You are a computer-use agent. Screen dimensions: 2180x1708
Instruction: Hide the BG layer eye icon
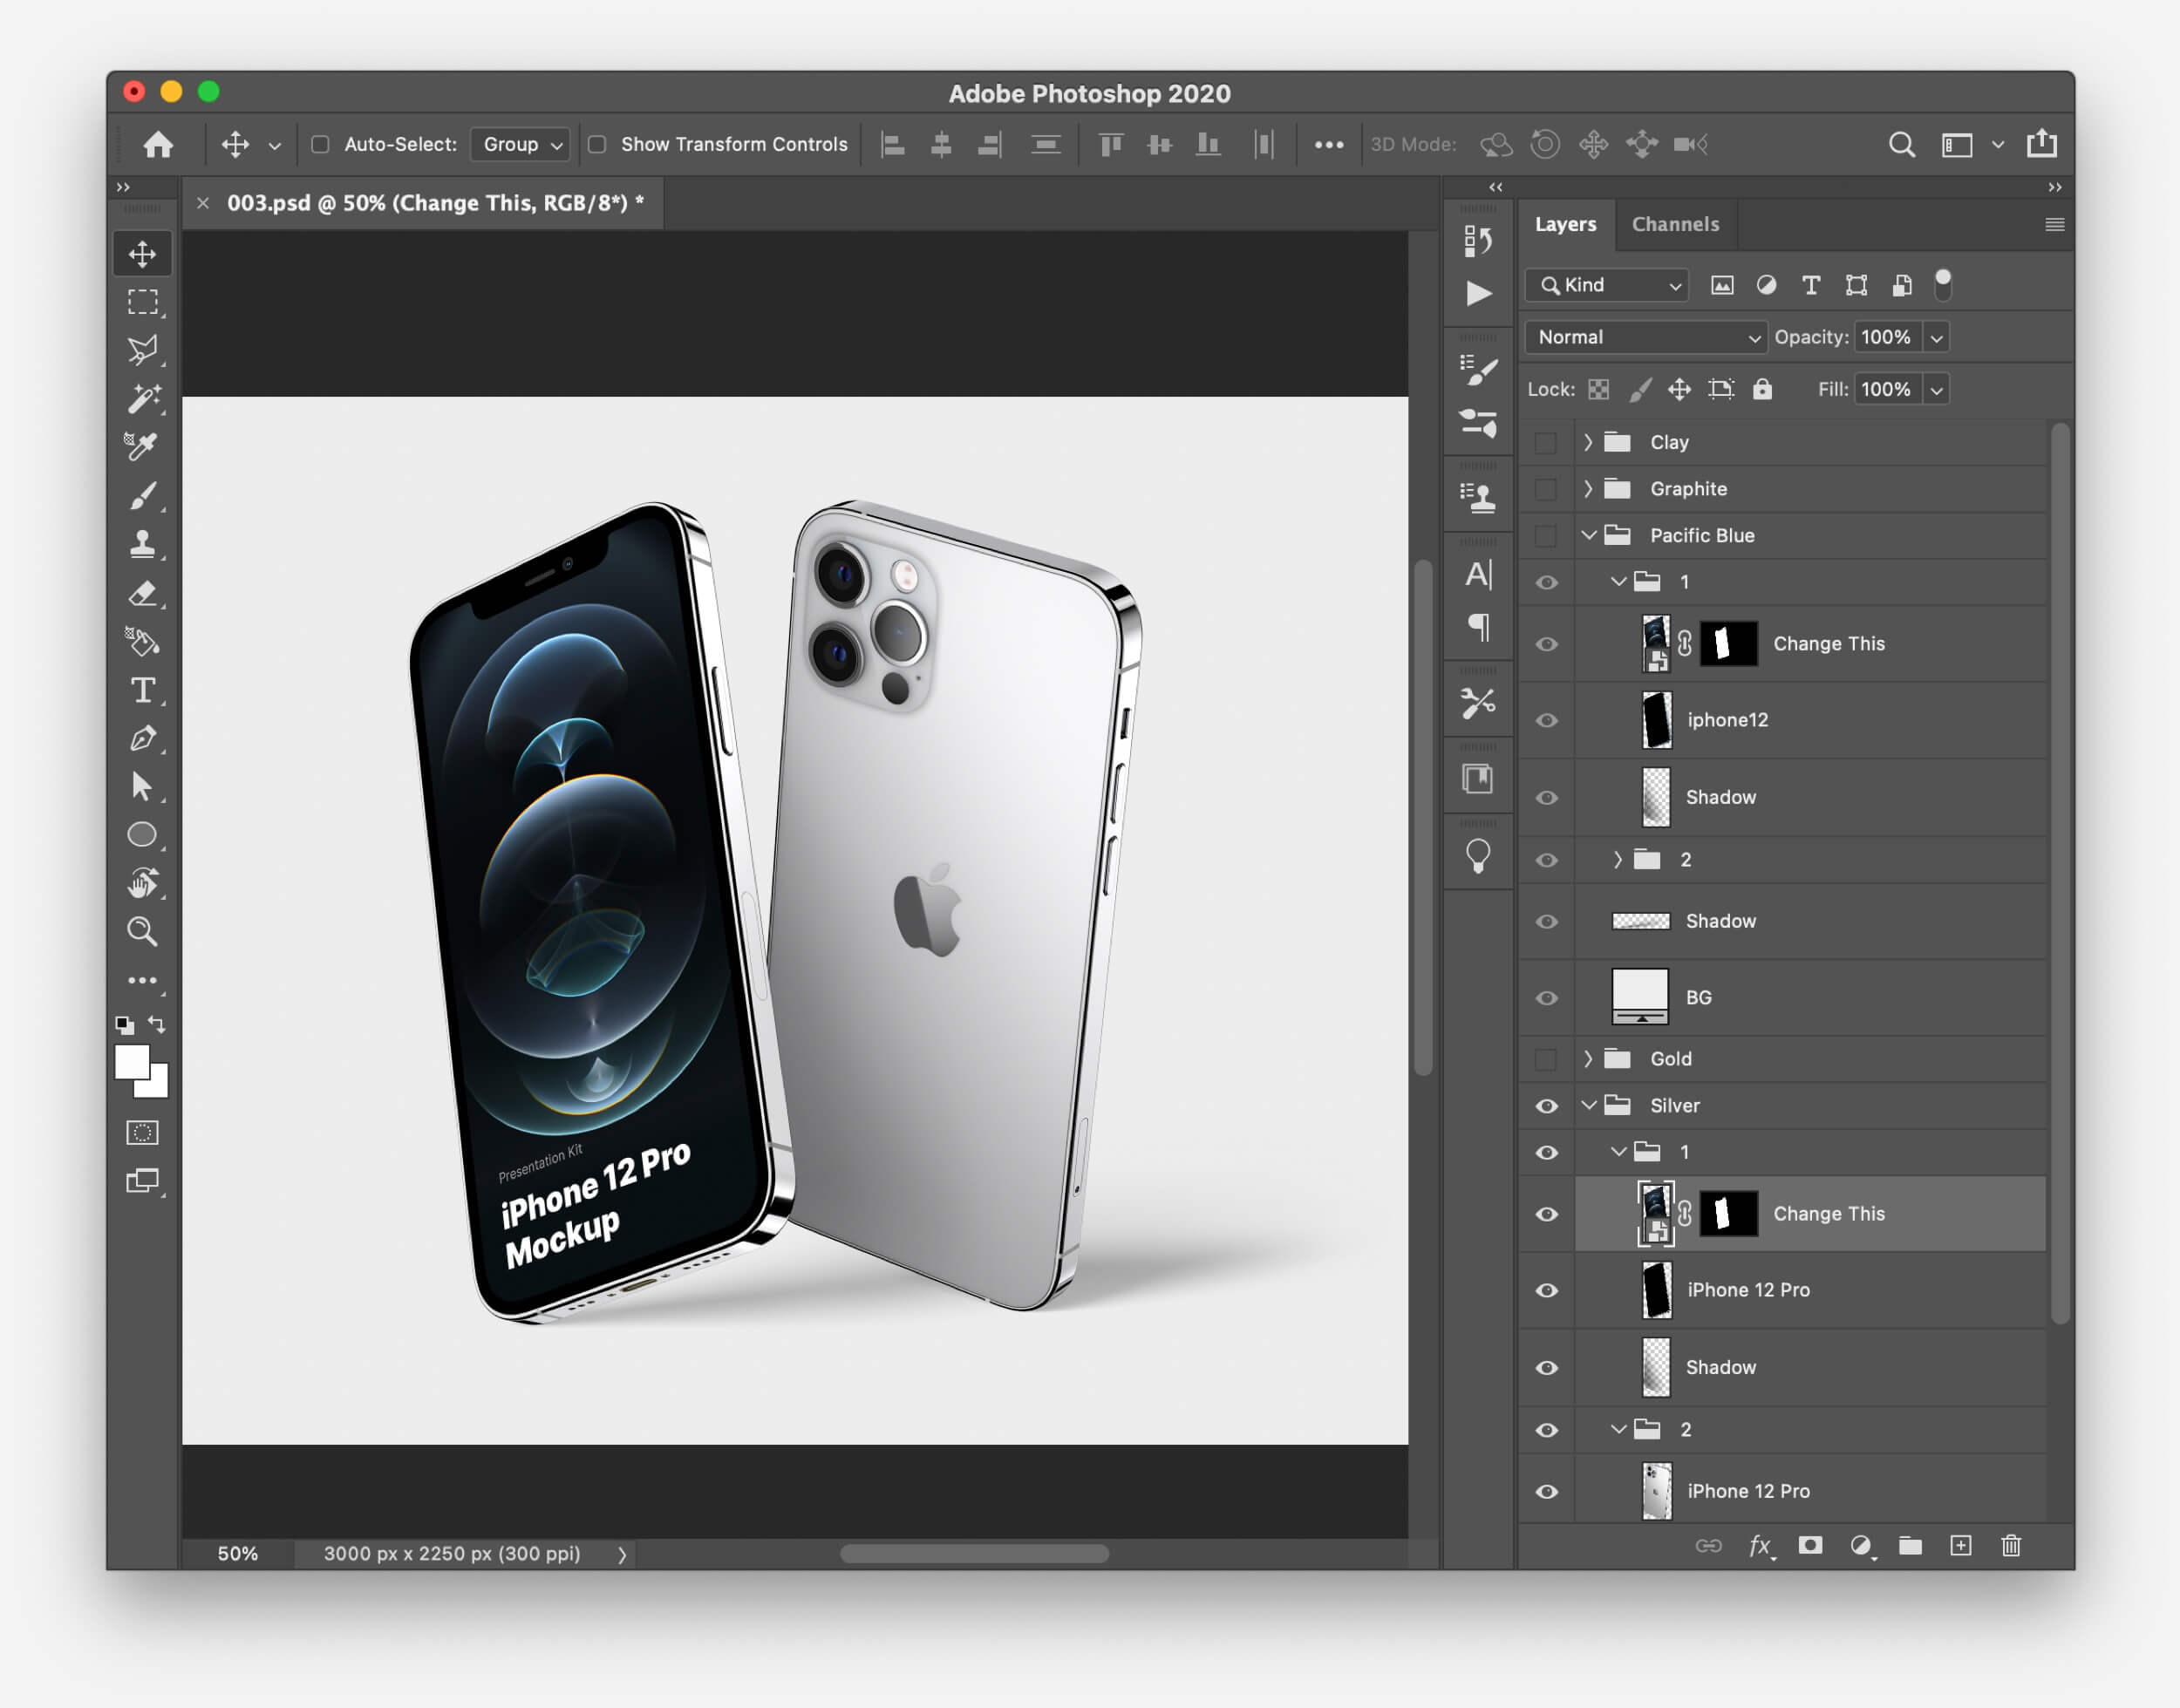1546,998
